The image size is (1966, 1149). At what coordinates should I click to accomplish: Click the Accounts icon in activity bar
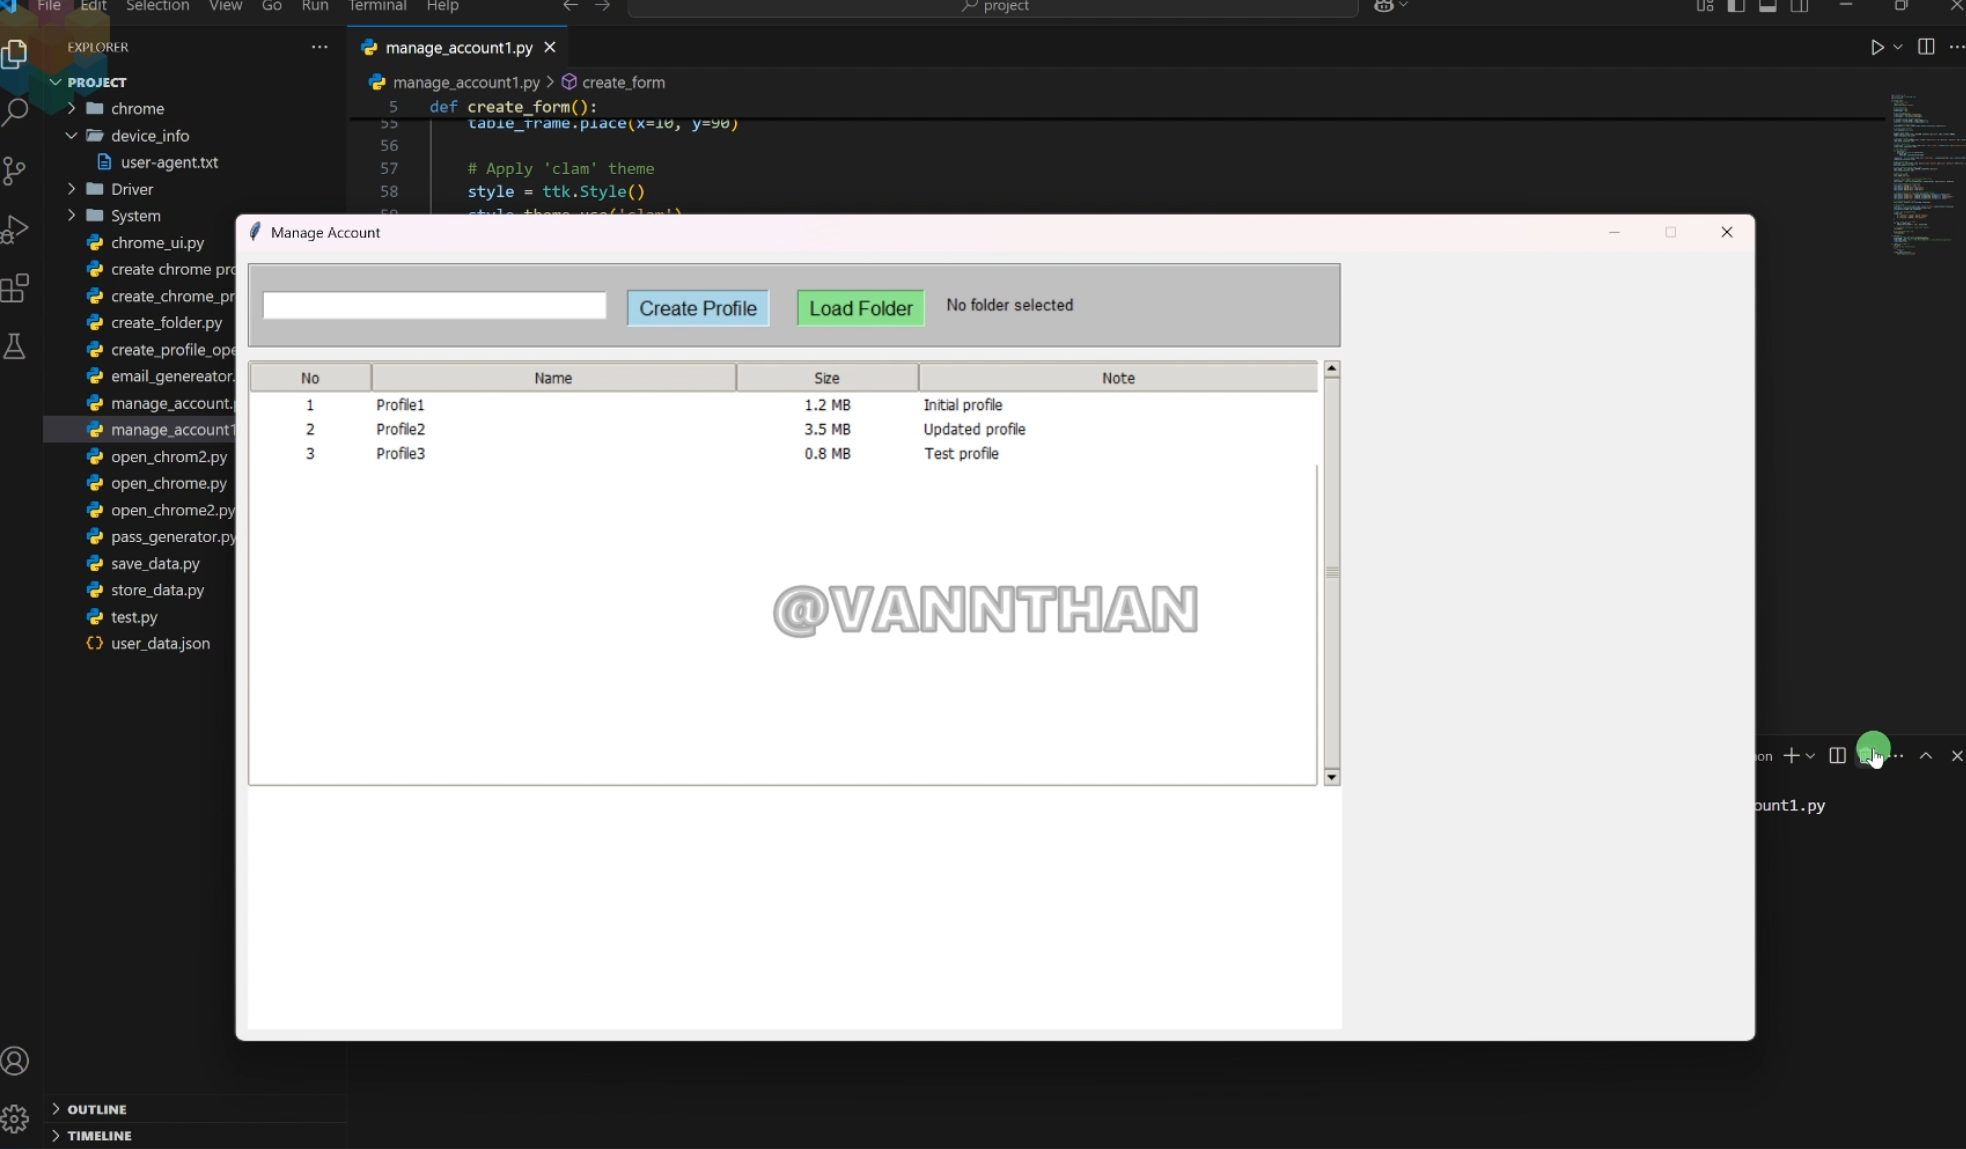(x=15, y=1061)
